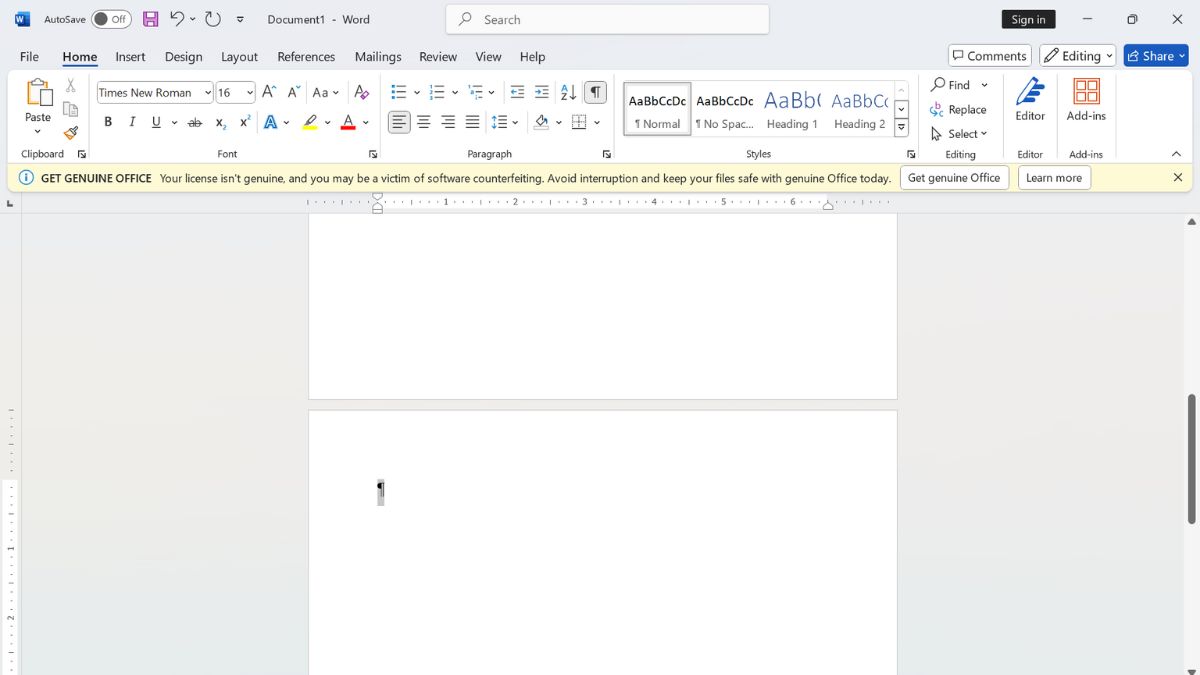Click Replace in Editing group

[959, 109]
